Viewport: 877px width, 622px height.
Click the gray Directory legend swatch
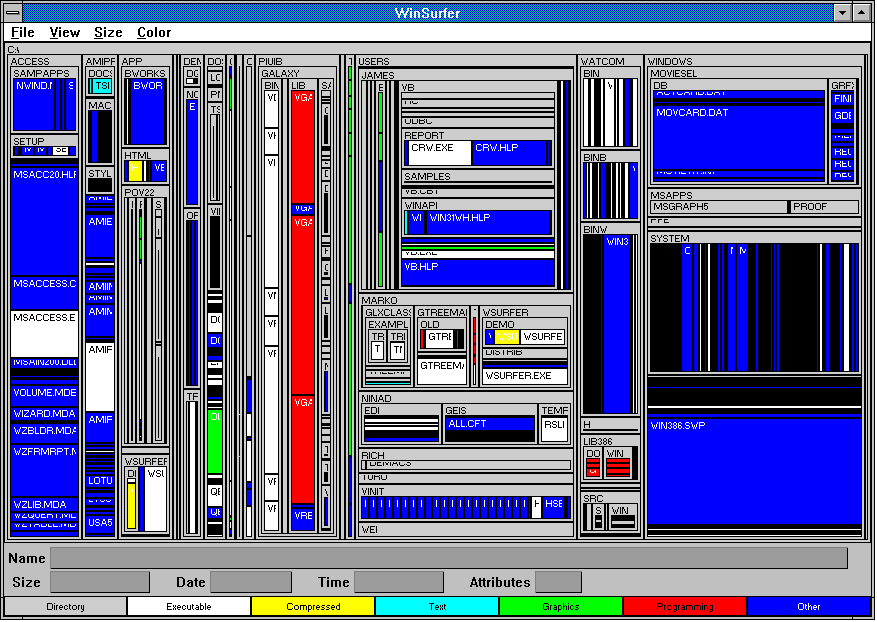[x=65, y=606]
